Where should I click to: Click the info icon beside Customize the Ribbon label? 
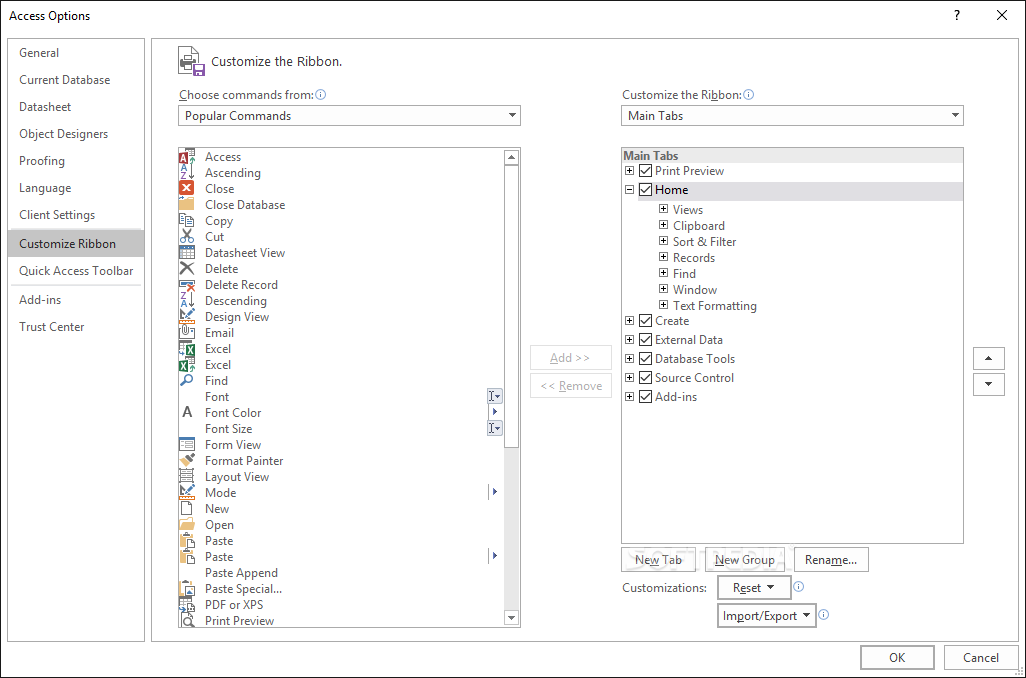(x=749, y=94)
